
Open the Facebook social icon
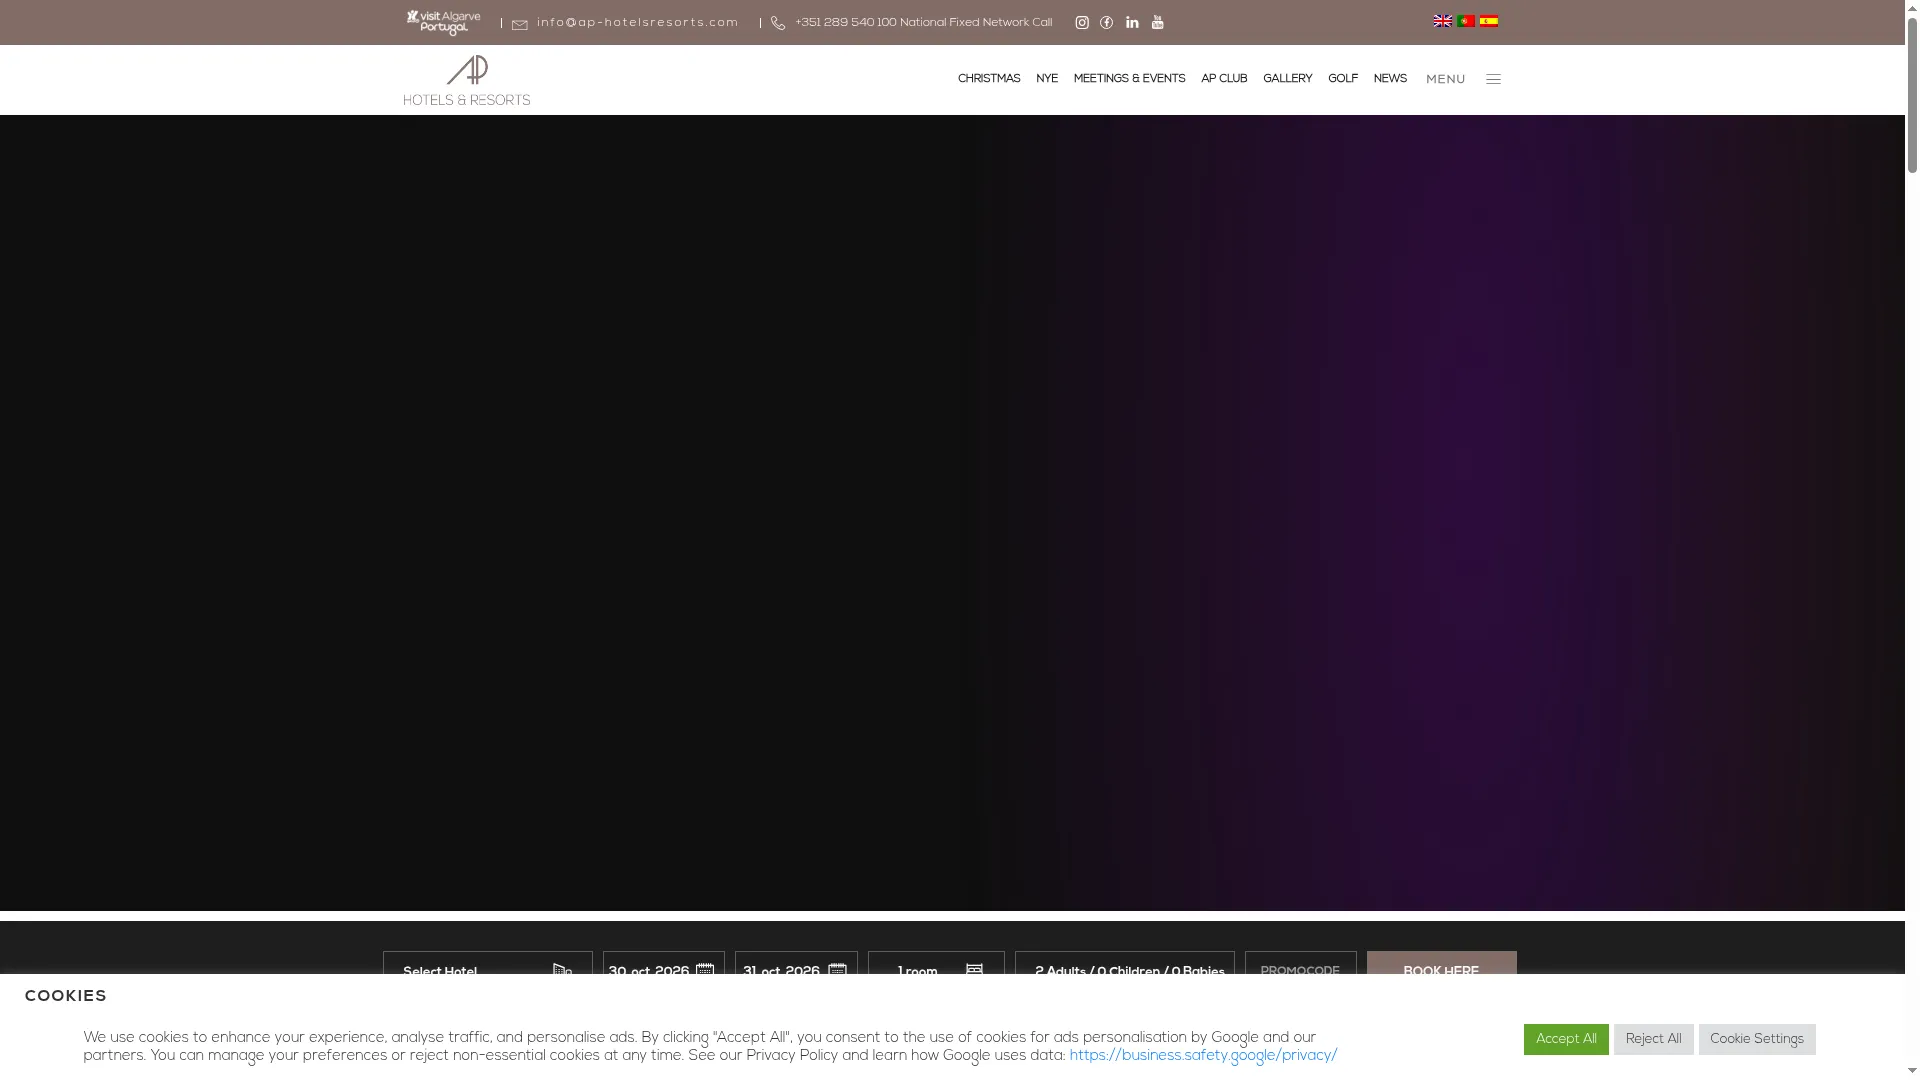pos(1107,23)
